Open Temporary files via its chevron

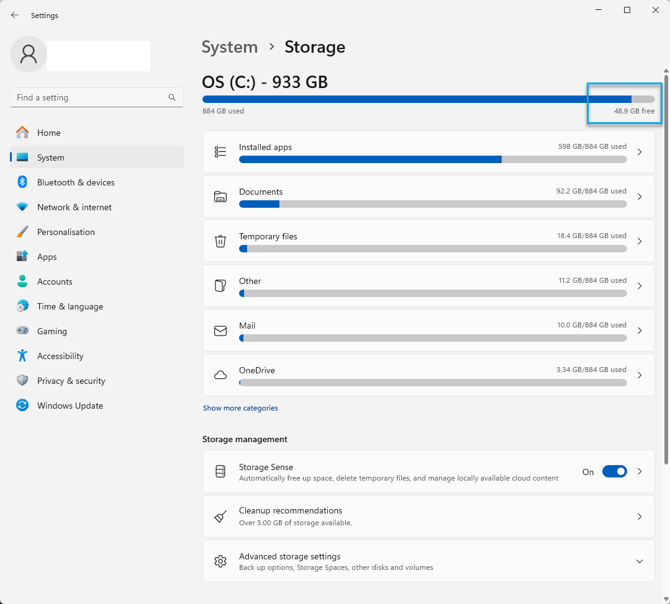(640, 241)
